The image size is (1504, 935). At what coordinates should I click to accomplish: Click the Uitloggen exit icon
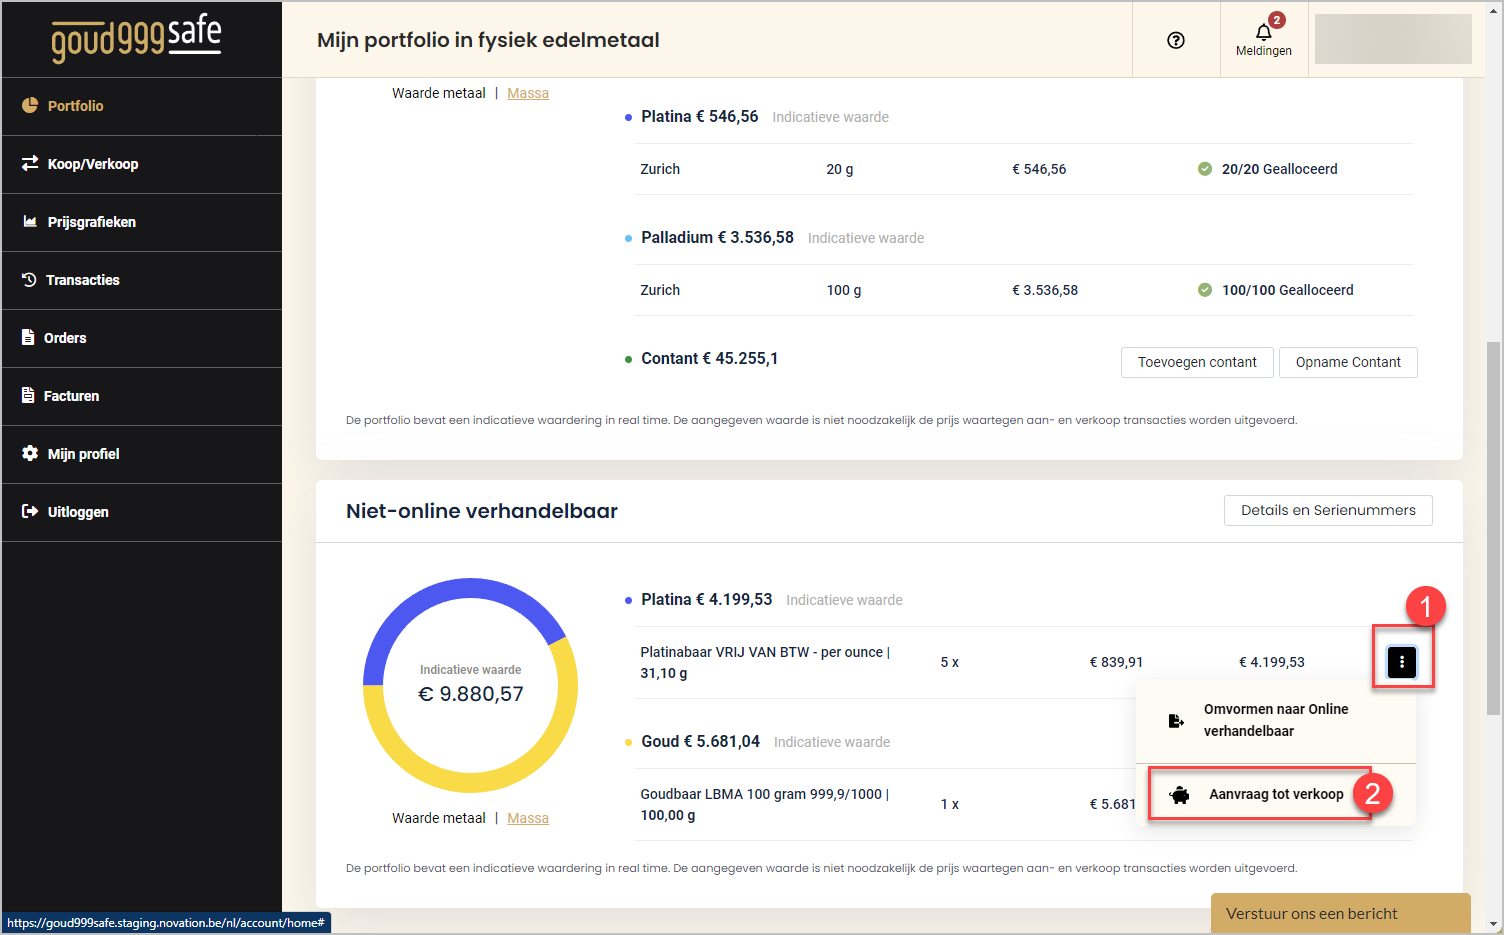pyautogui.click(x=30, y=511)
